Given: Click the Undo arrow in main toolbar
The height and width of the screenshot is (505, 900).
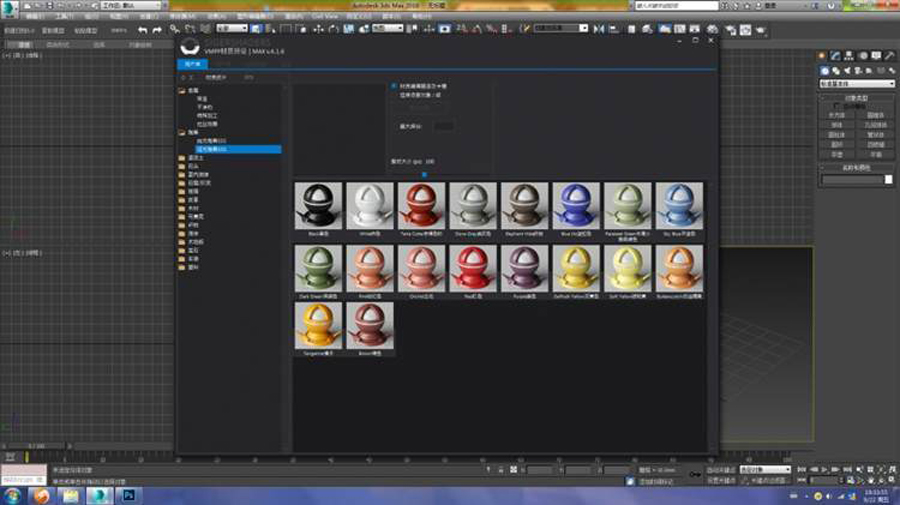Looking at the screenshot, I should [x=142, y=30].
